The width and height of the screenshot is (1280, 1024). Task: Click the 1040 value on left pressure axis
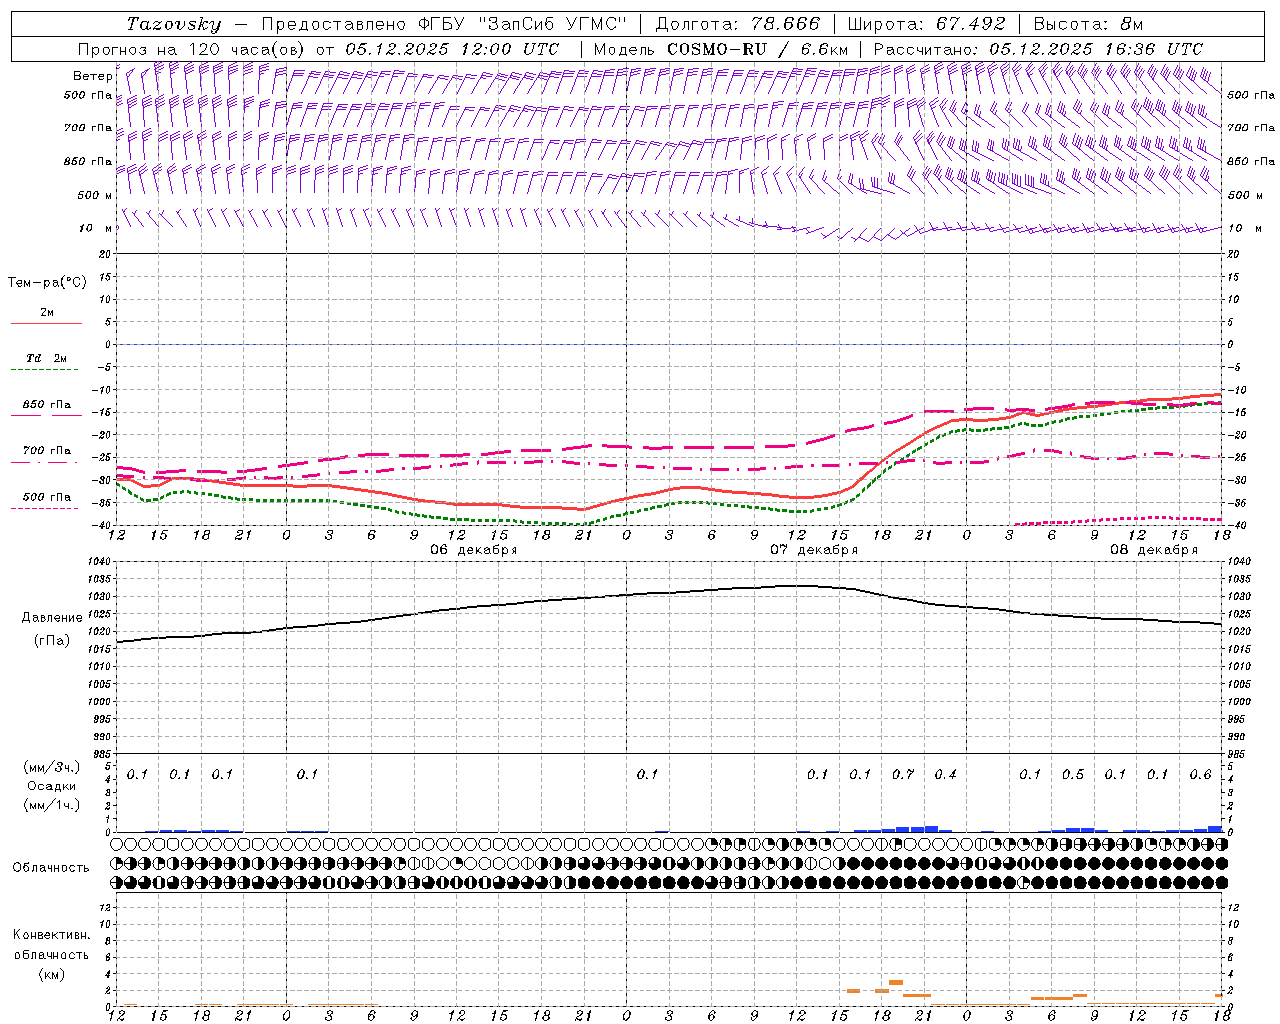[x=101, y=562]
